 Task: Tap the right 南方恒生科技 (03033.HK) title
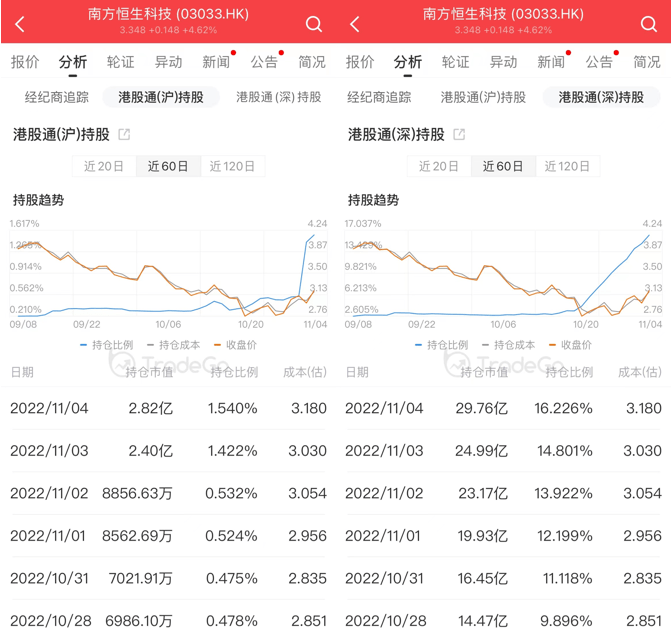(503, 14)
